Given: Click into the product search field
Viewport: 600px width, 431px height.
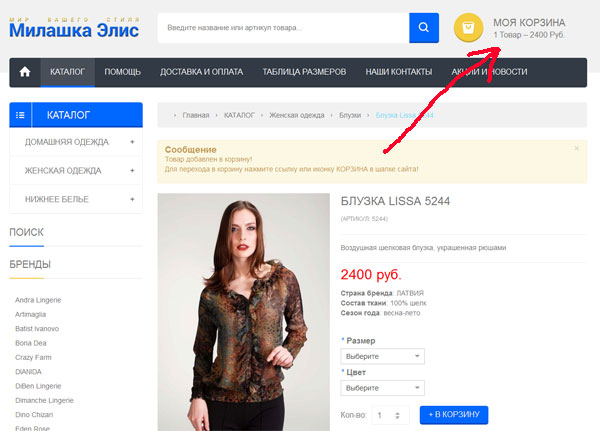Looking at the screenshot, I should [x=283, y=28].
